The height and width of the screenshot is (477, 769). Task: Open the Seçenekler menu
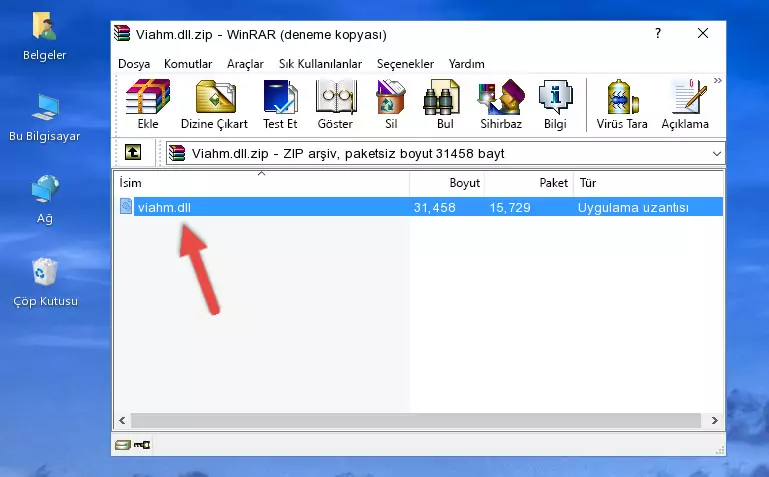[x=405, y=64]
